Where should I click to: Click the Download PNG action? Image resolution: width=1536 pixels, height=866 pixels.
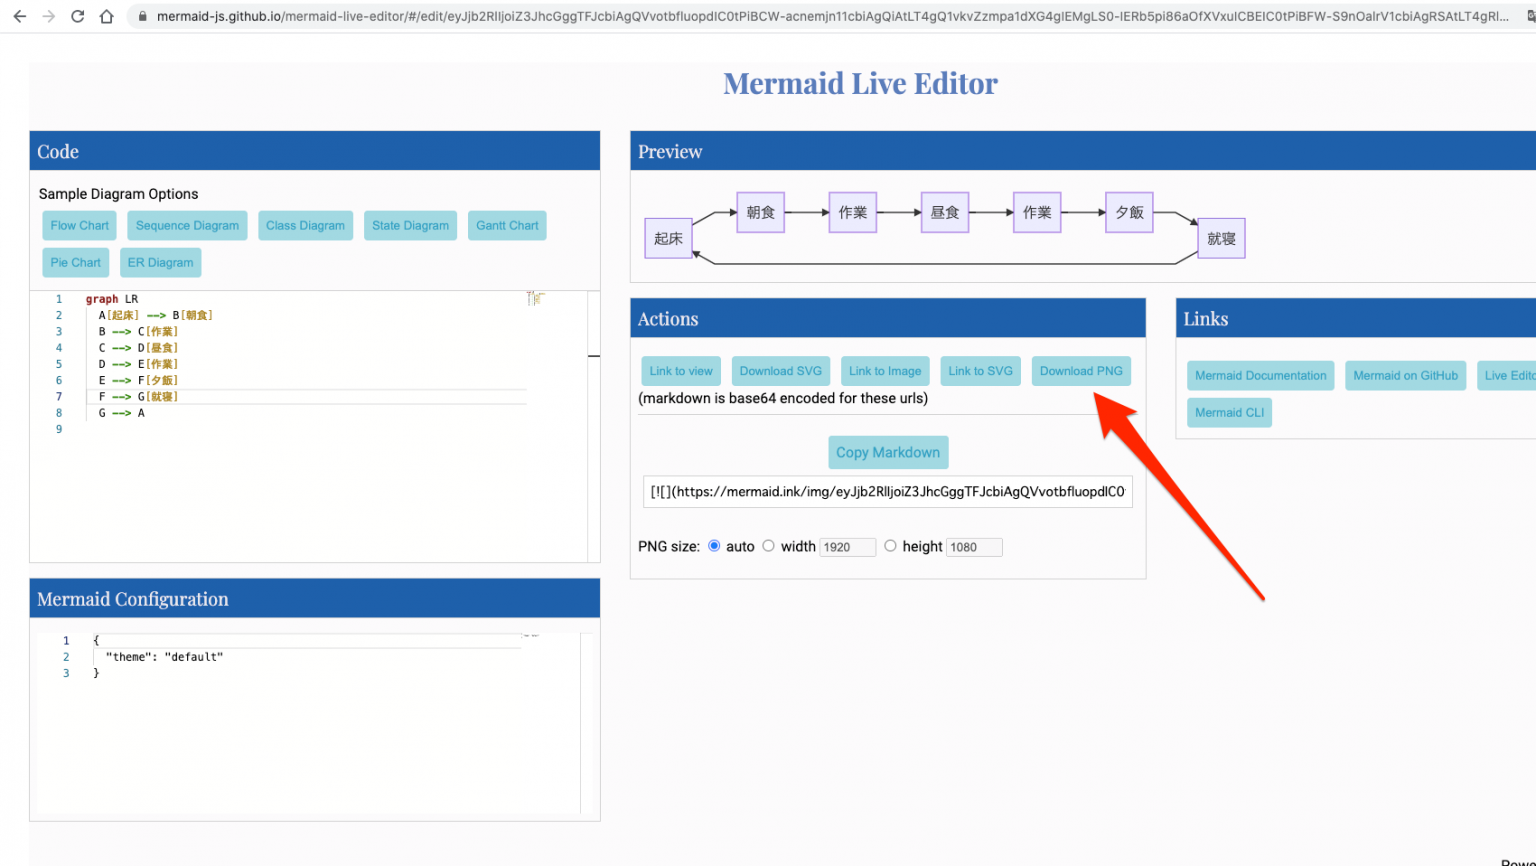click(1081, 370)
